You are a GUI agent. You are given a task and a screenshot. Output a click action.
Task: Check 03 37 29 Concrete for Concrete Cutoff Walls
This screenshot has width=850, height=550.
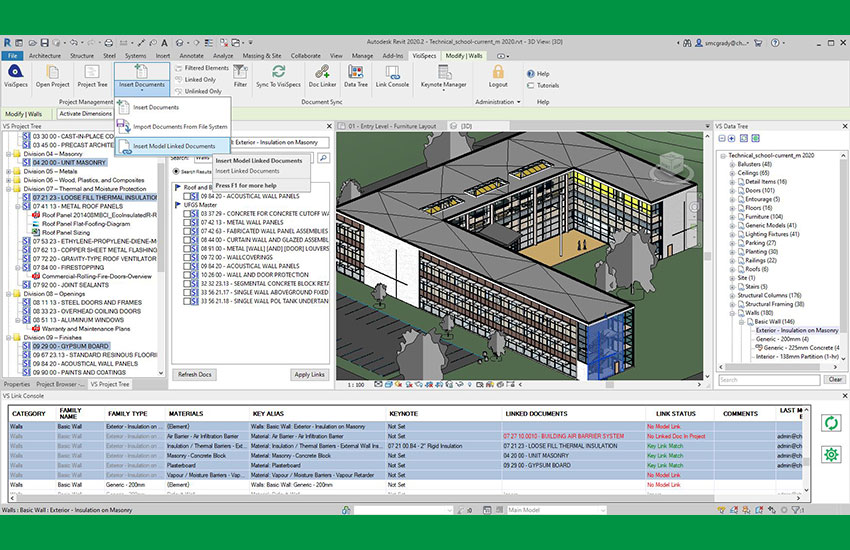click(x=186, y=213)
